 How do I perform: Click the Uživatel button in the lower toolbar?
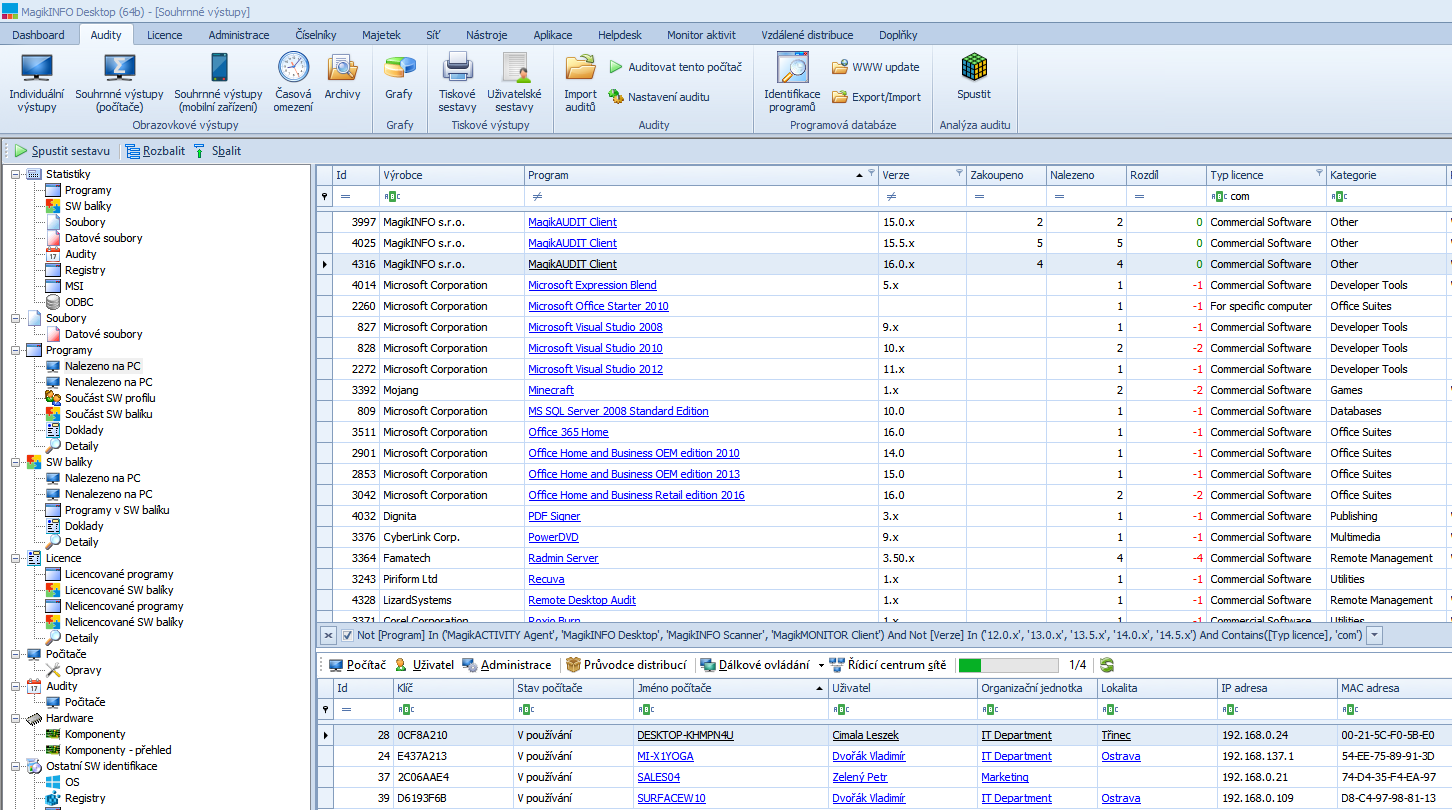(424, 665)
